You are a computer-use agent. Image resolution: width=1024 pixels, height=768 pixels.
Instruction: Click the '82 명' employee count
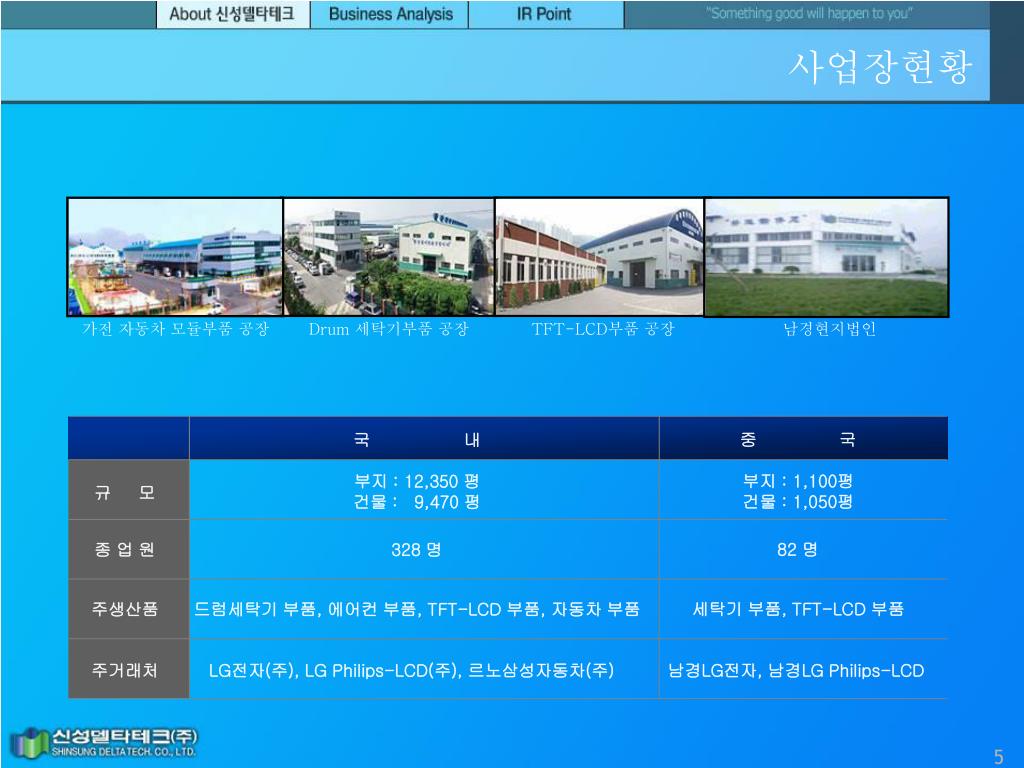797,550
